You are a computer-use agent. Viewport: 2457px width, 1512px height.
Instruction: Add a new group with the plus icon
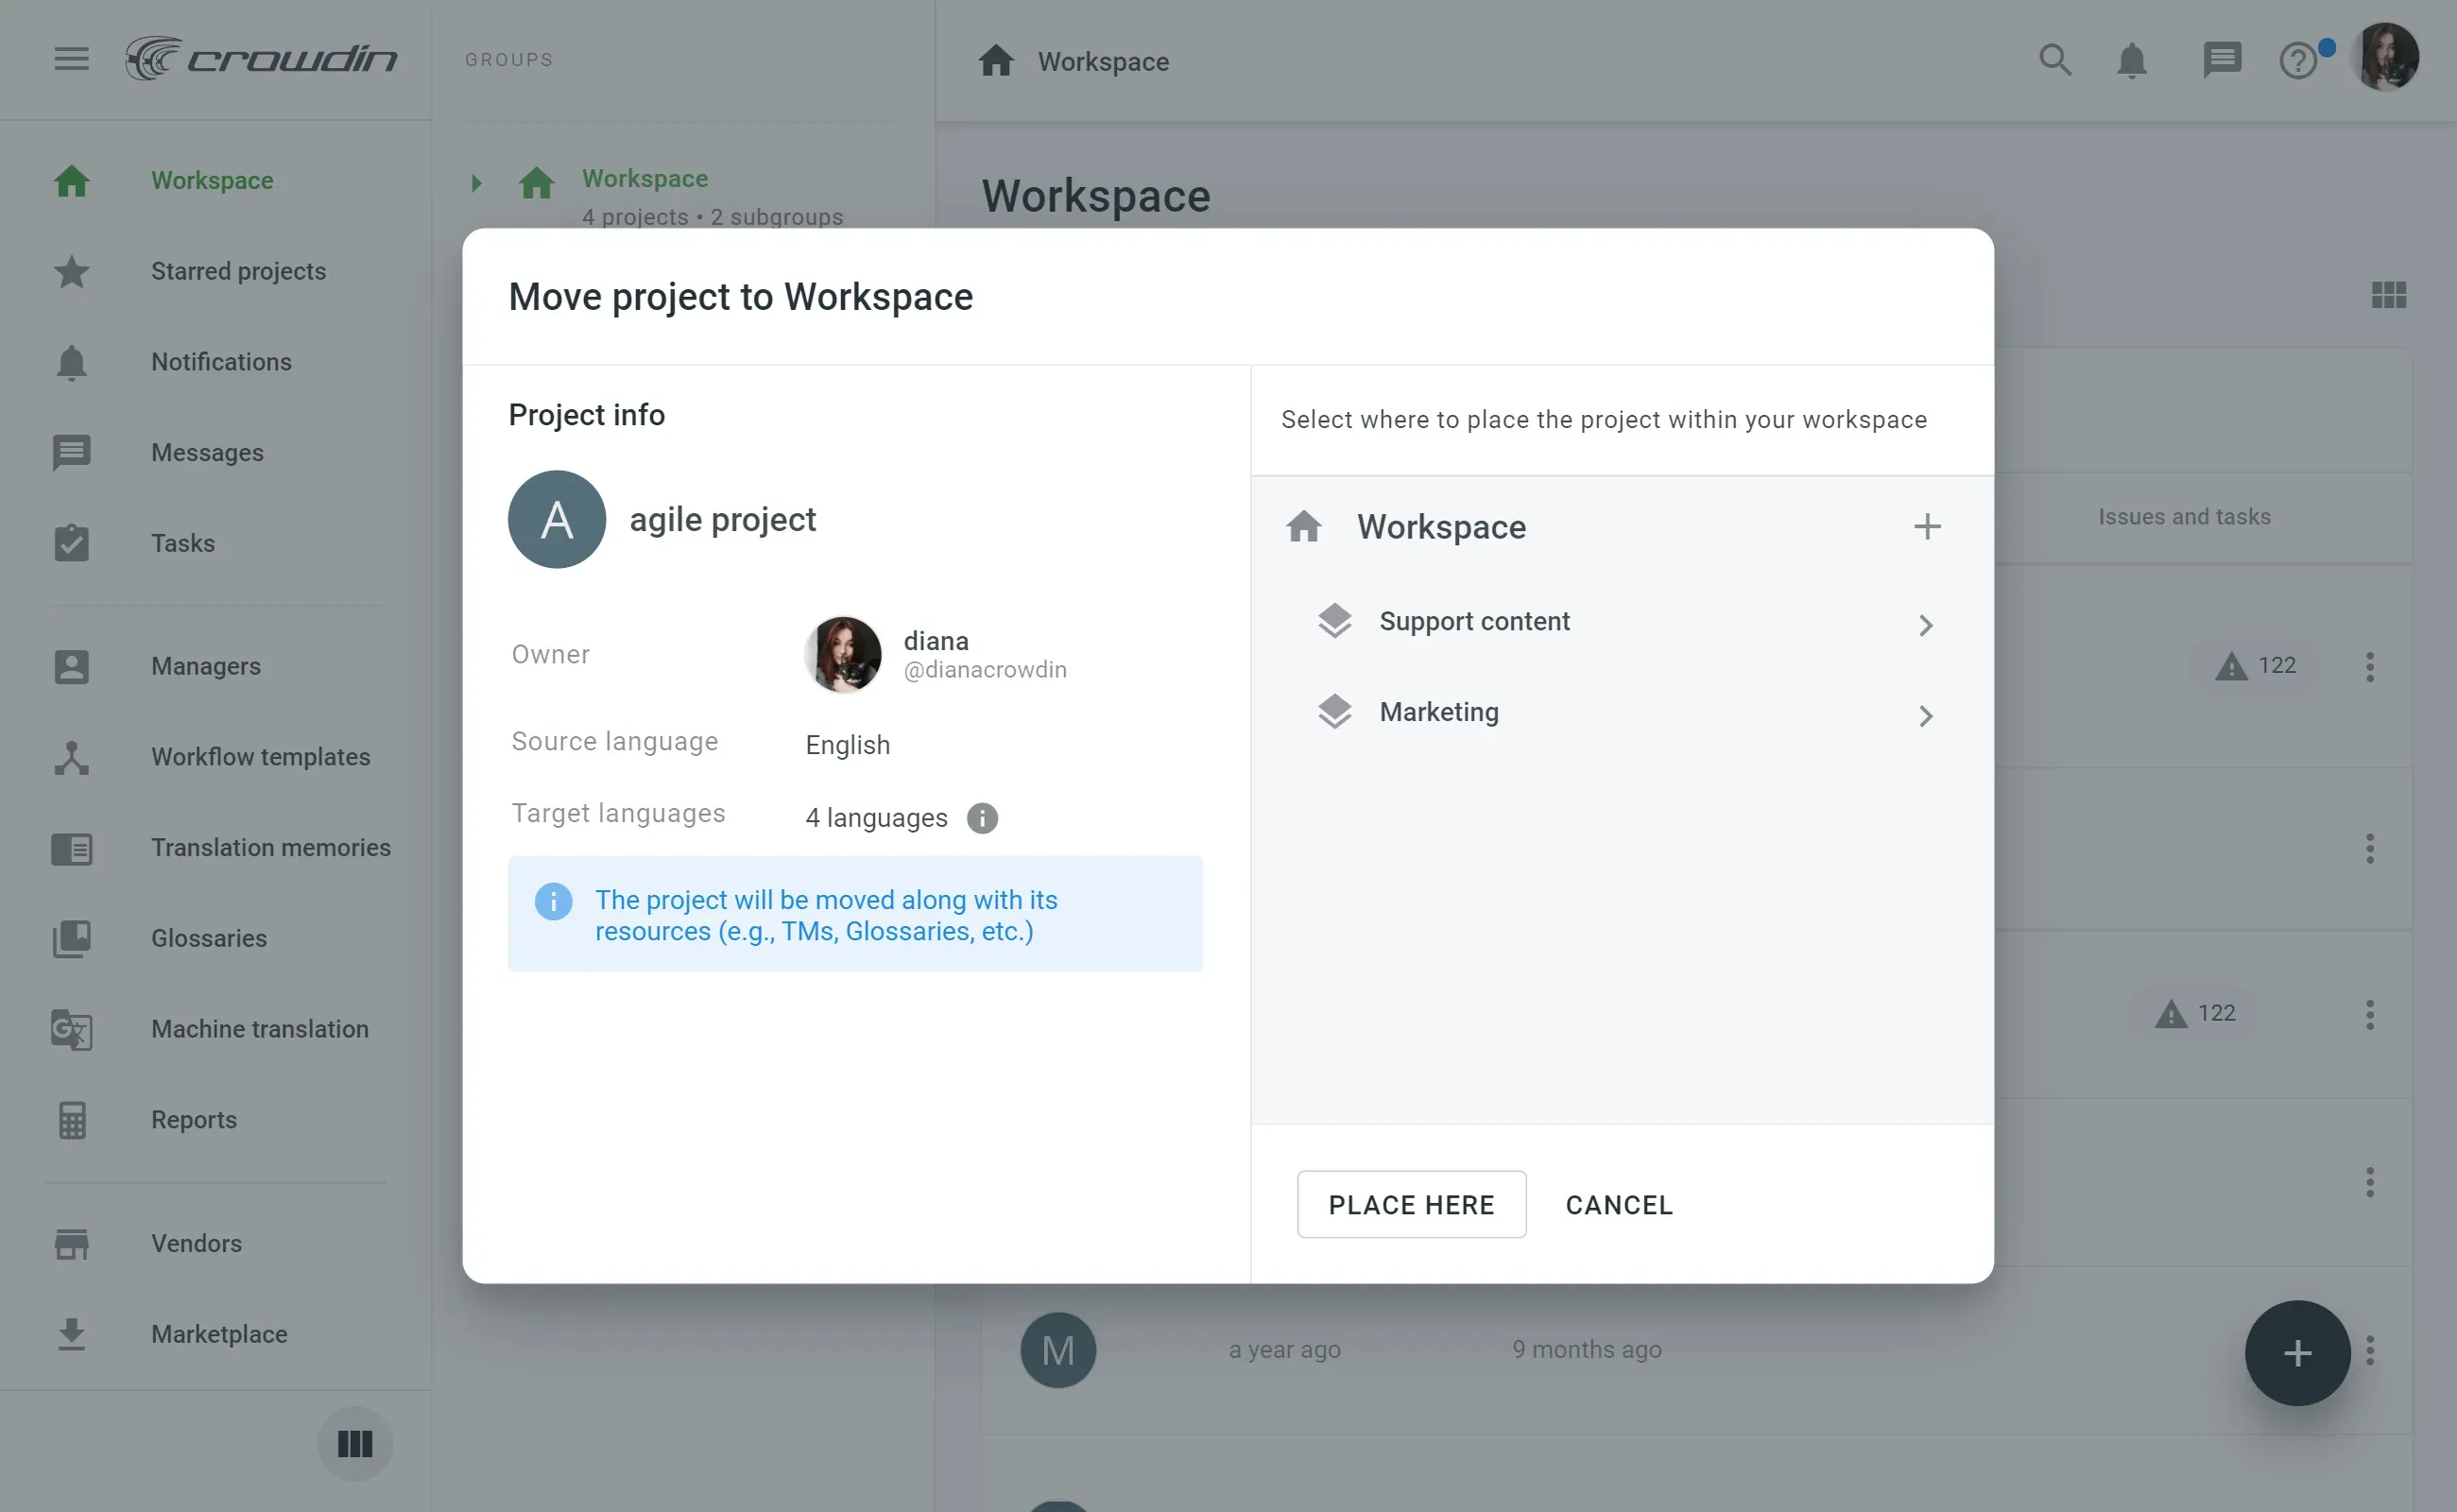1926,526
